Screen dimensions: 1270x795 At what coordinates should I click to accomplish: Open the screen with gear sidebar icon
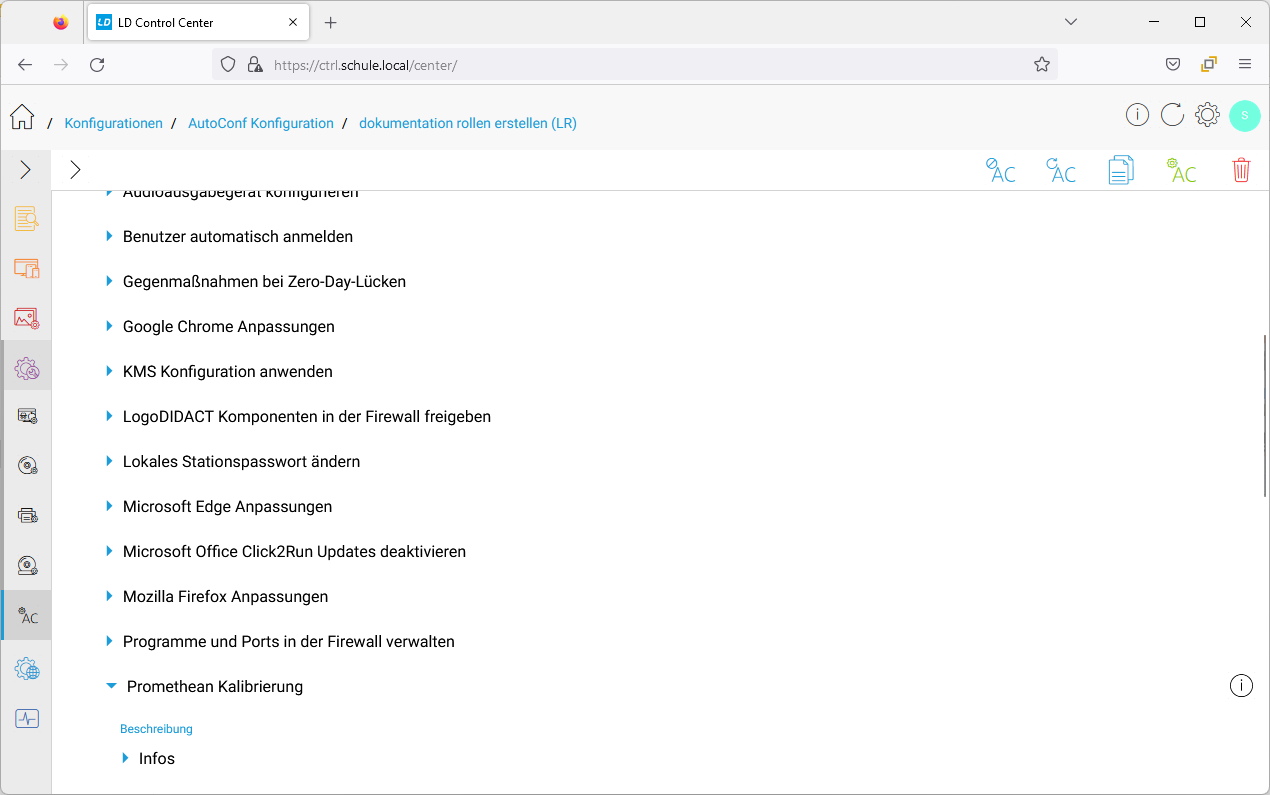tap(27, 416)
